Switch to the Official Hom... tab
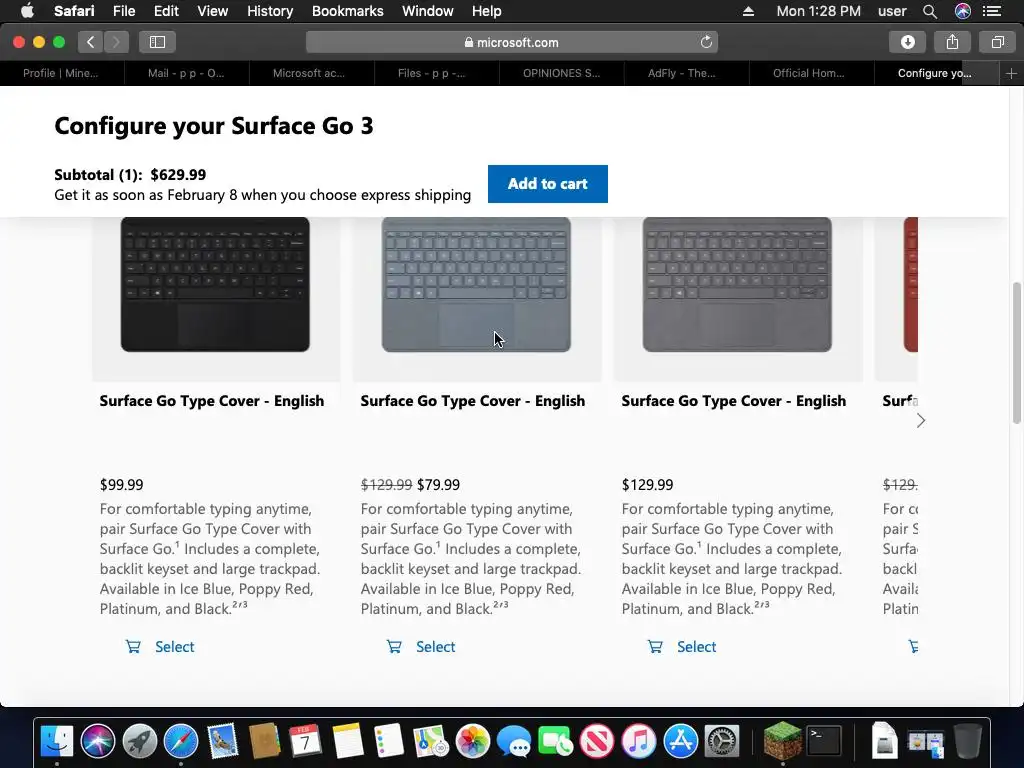1024x768 pixels. pyautogui.click(x=808, y=73)
